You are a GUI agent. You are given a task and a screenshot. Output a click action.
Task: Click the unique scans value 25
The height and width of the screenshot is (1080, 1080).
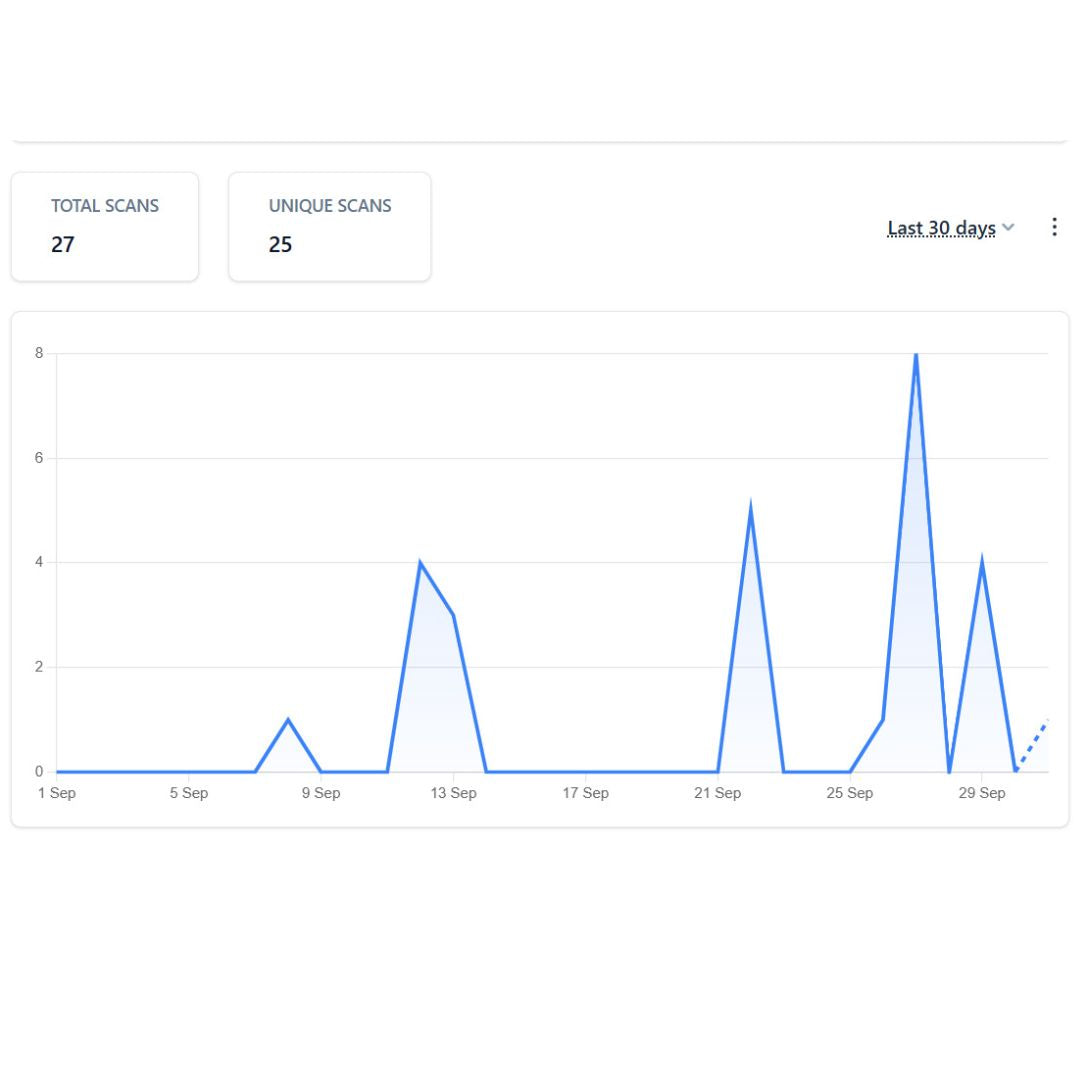tap(280, 245)
